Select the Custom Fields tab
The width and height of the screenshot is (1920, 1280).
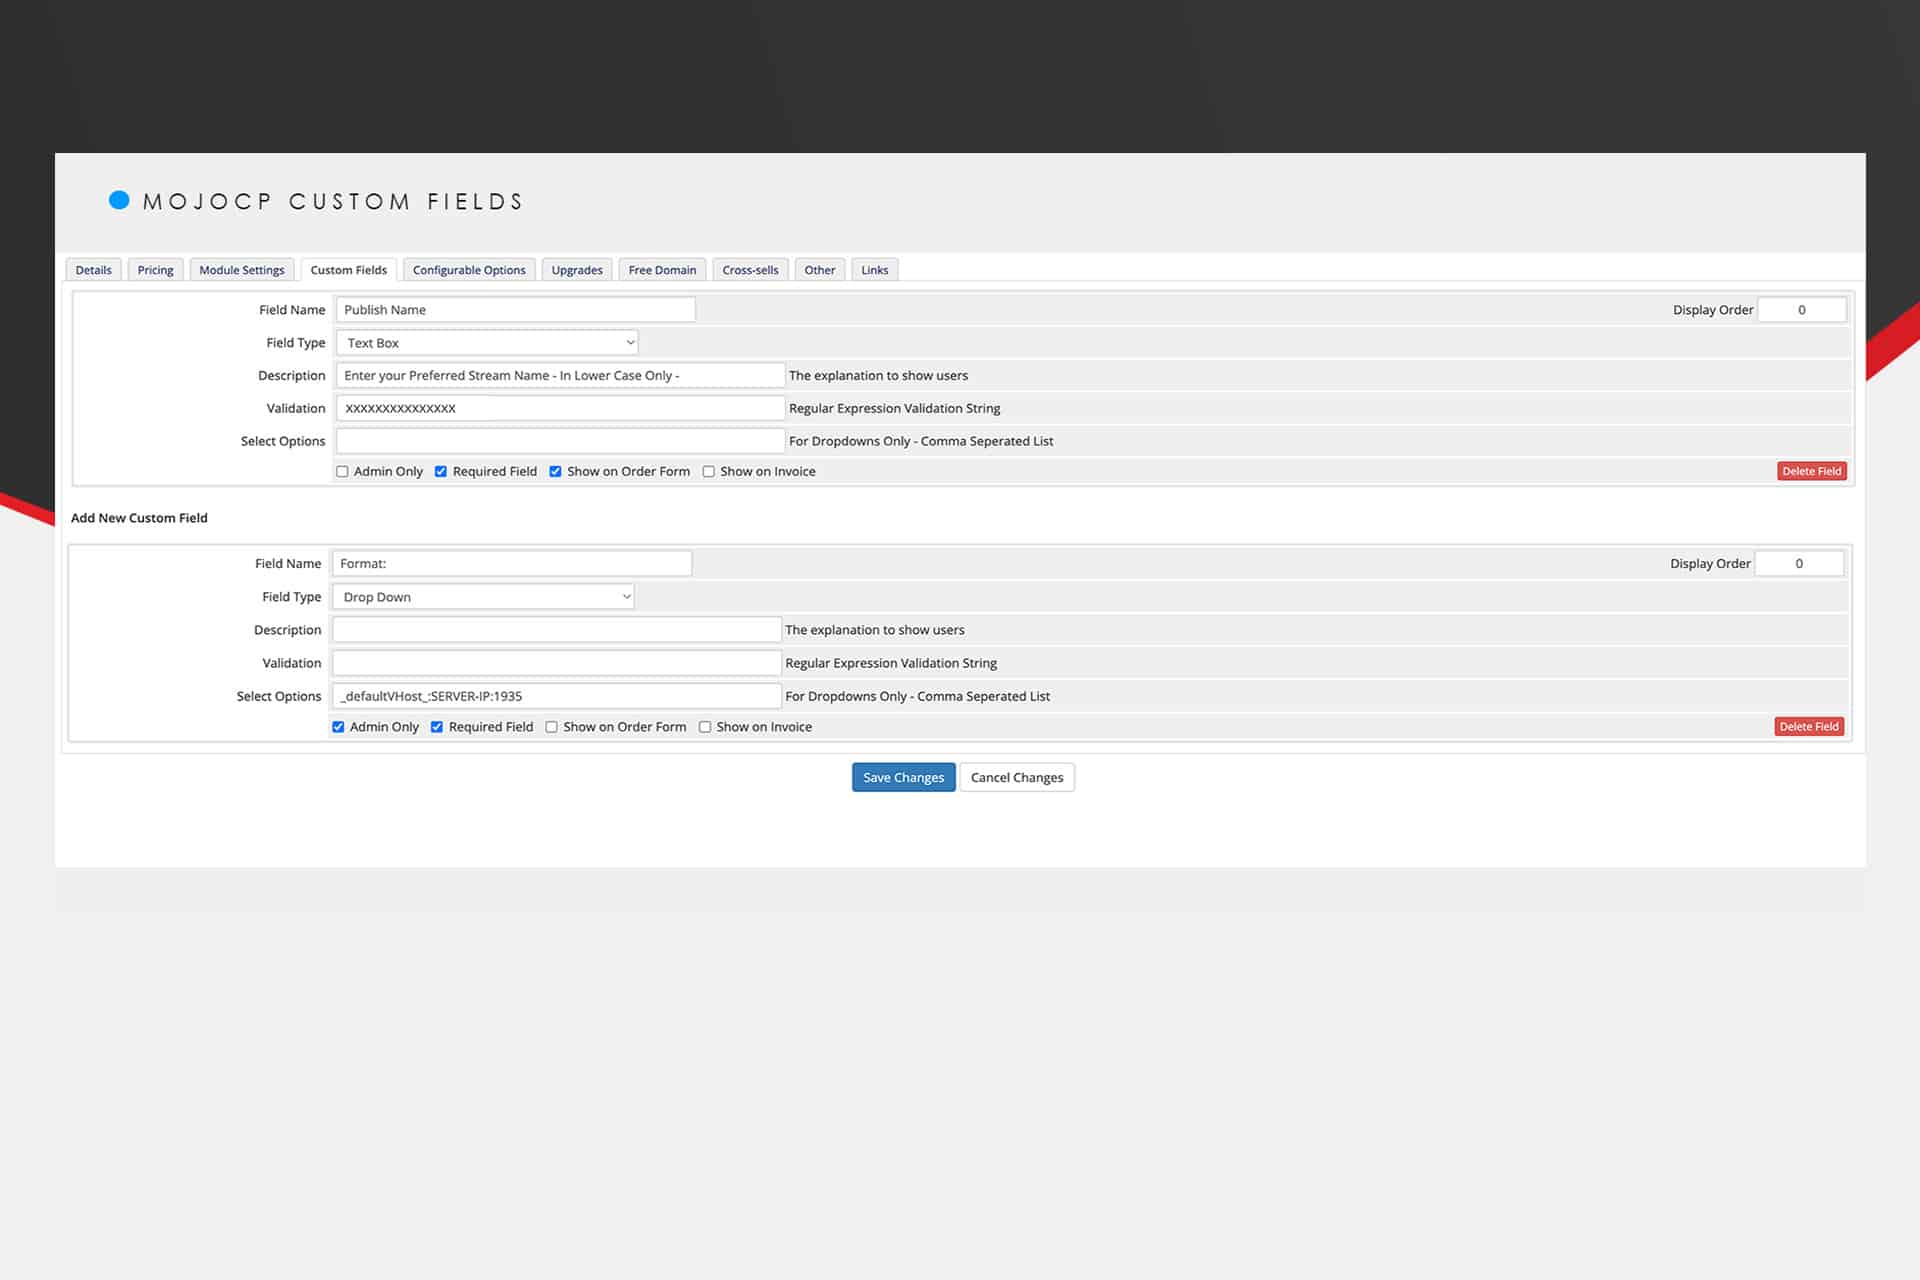click(x=348, y=270)
